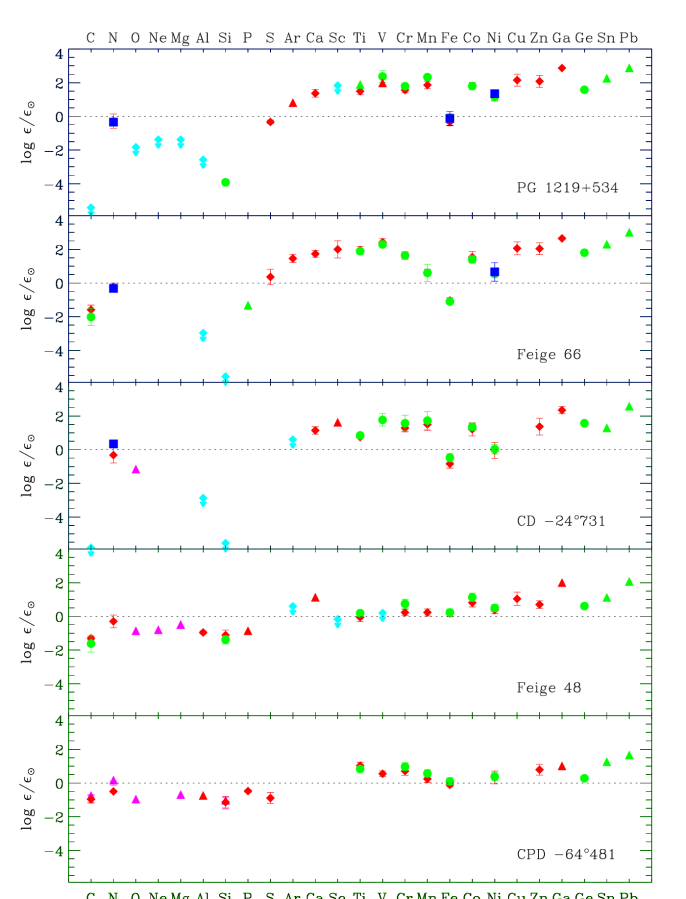Select the rightmost green triangle in bottom panel
Viewport: 686px width, 899px height.
coord(629,754)
